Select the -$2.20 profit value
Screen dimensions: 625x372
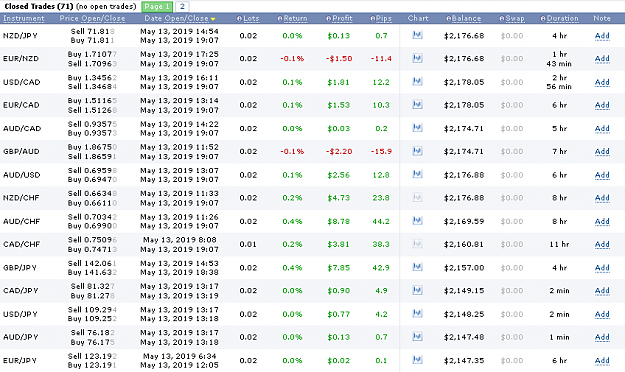339,152
